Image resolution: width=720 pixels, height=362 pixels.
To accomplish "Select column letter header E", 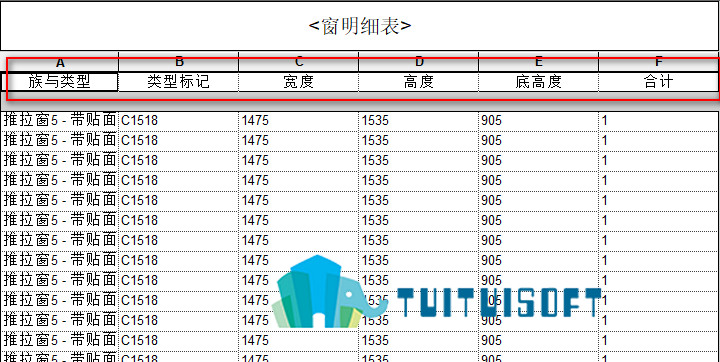I will (x=539, y=62).
